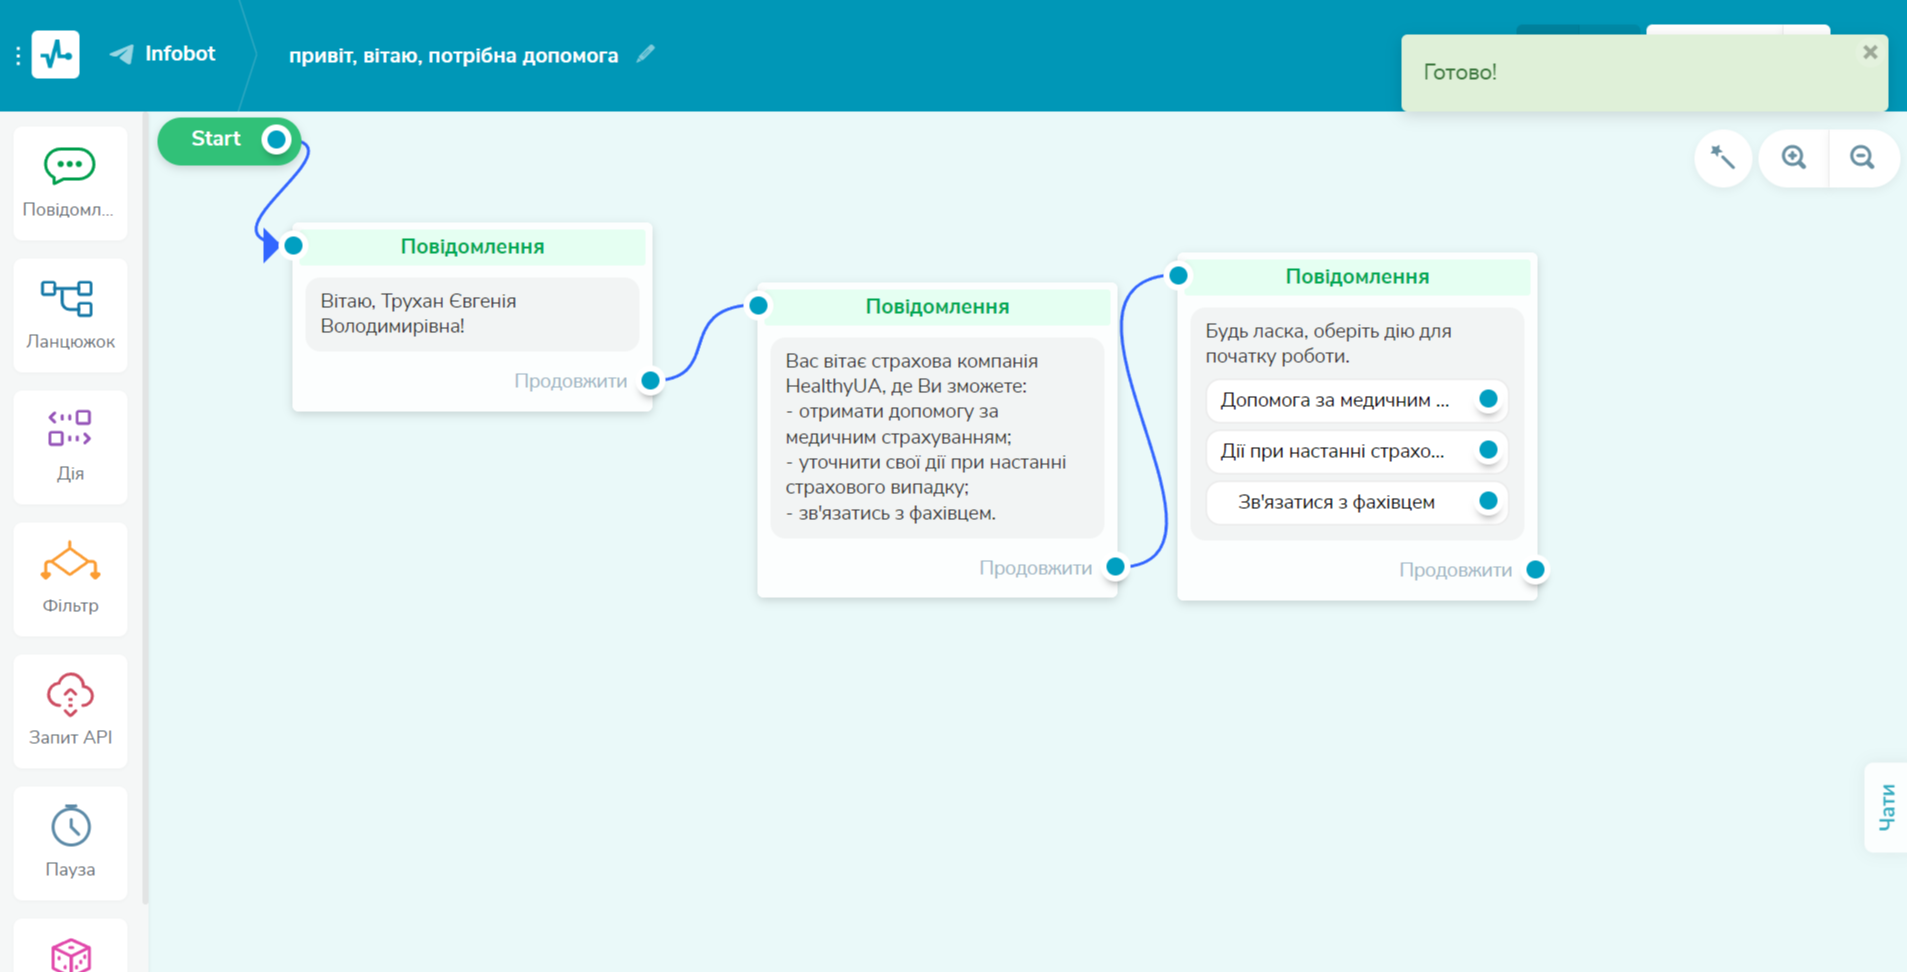Click Продовжити connector of the third block
The image size is (1907, 972).
pyautogui.click(x=1535, y=570)
